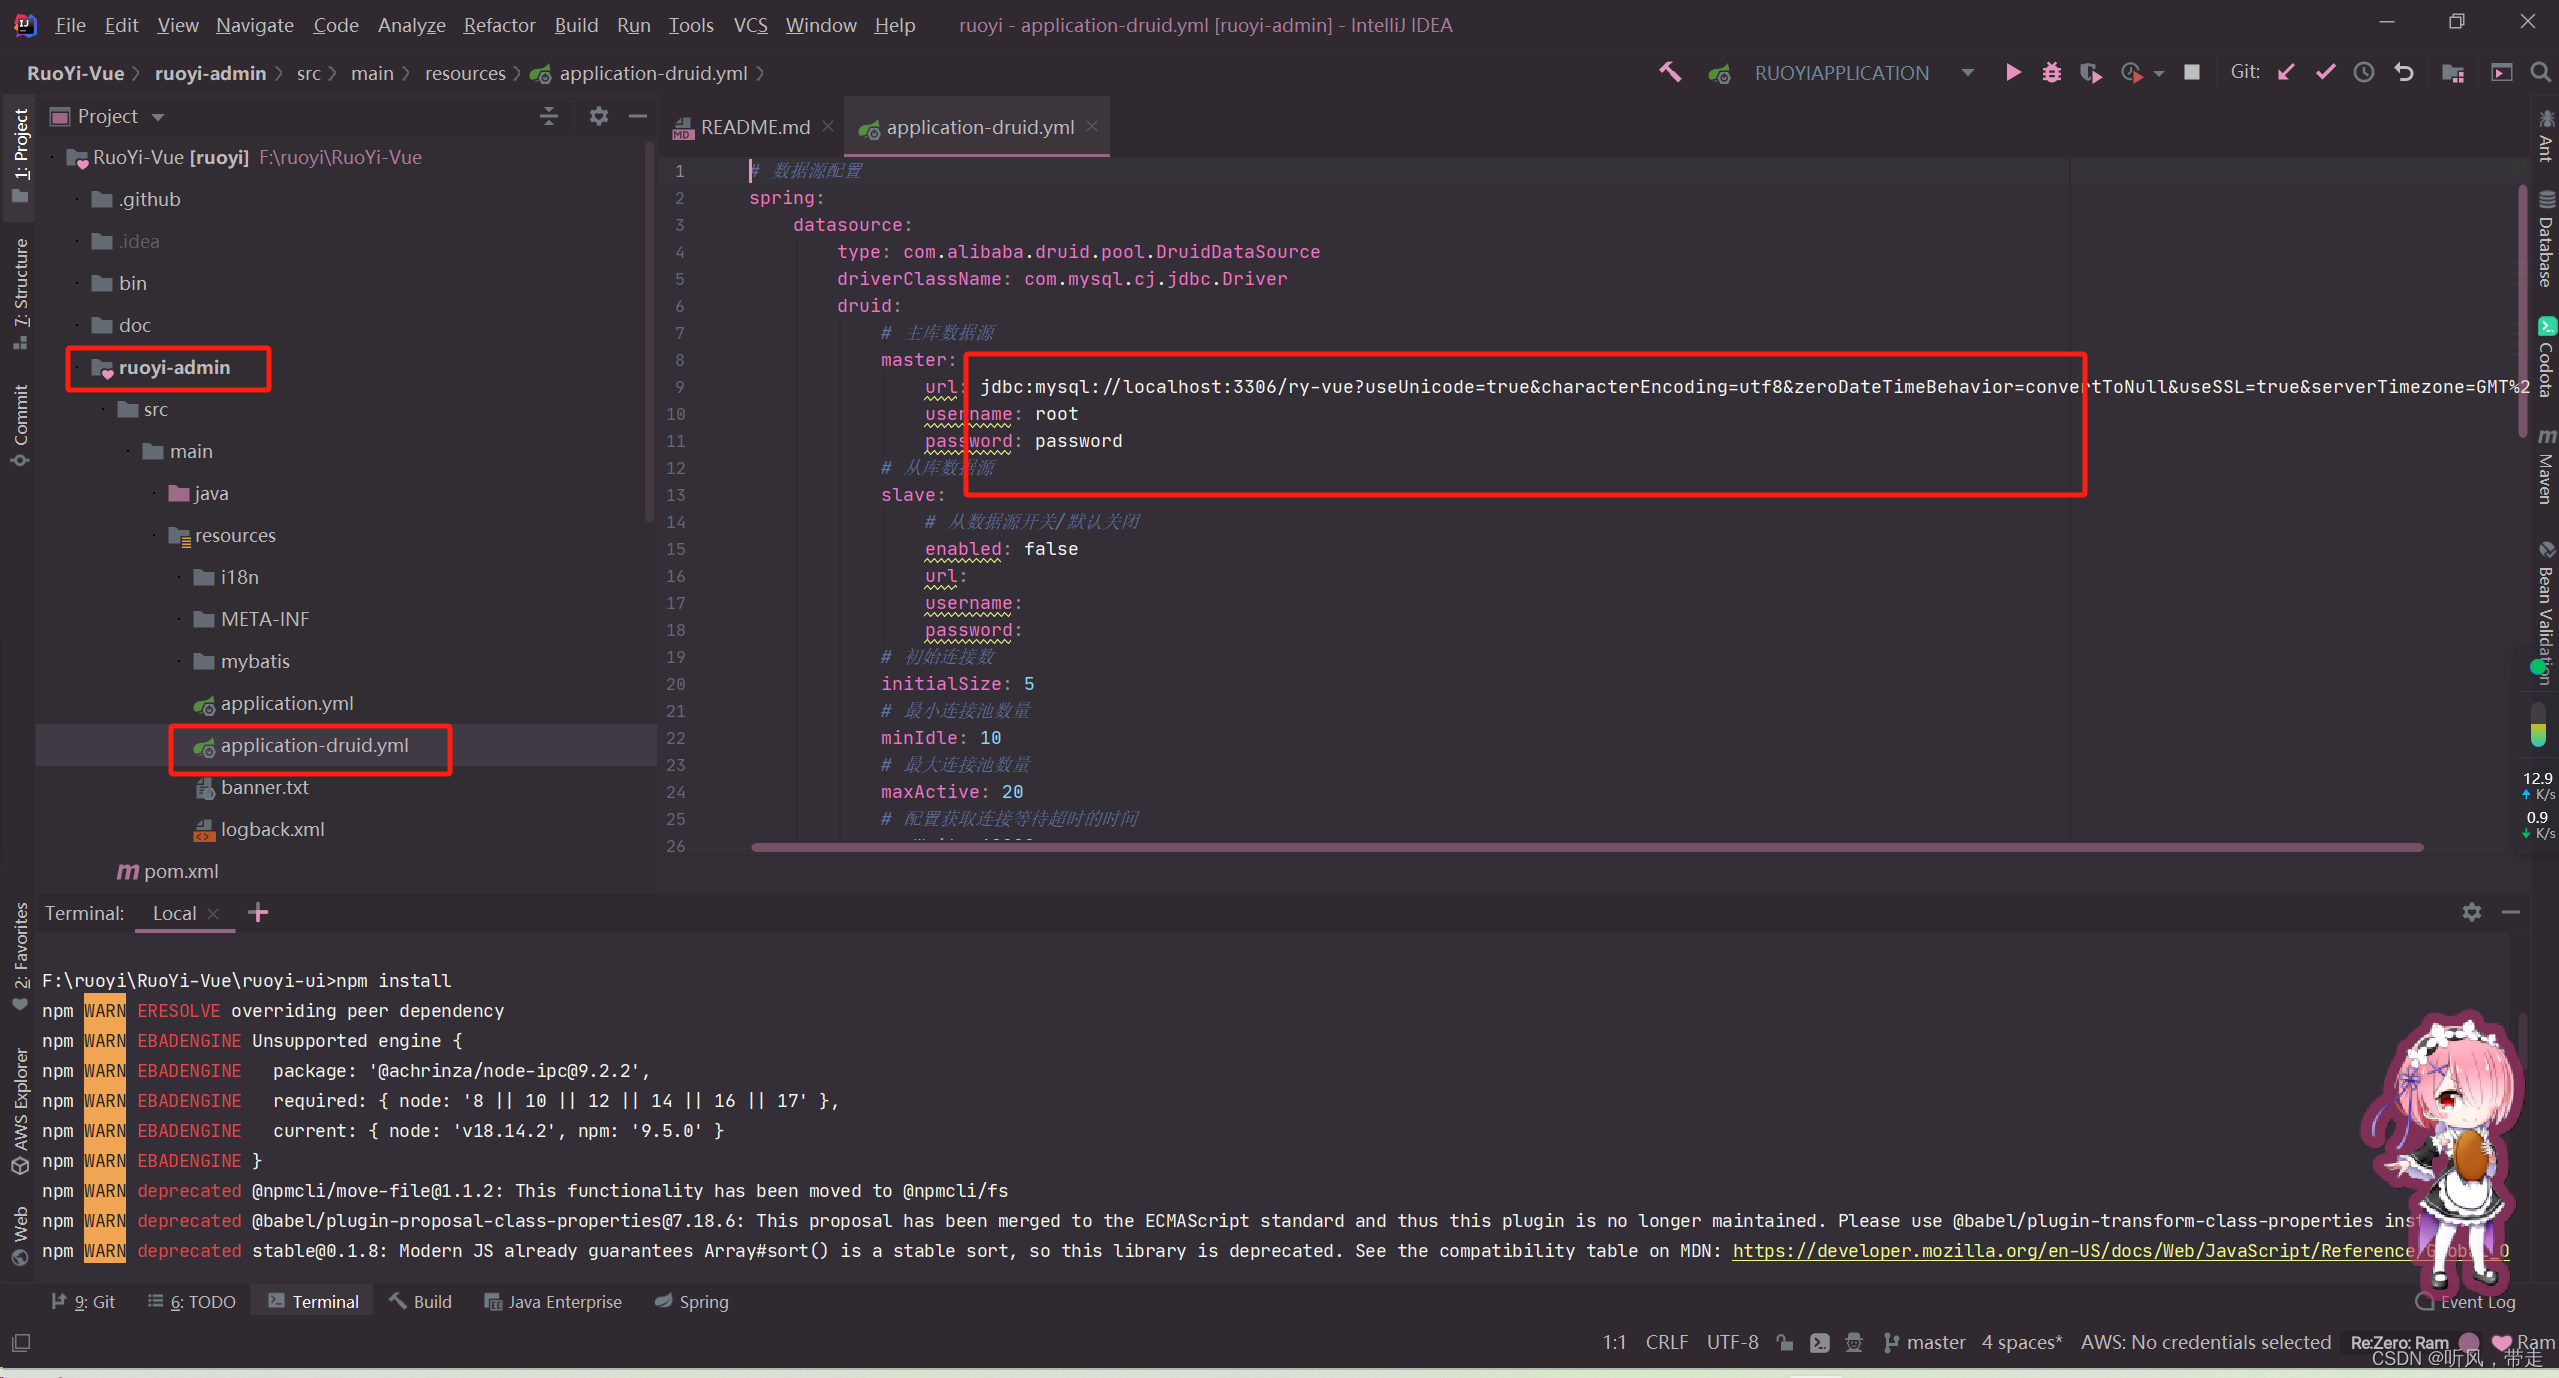2559x1378 pixels.
Task: Run with coverage shield icon
Action: 2090,72
